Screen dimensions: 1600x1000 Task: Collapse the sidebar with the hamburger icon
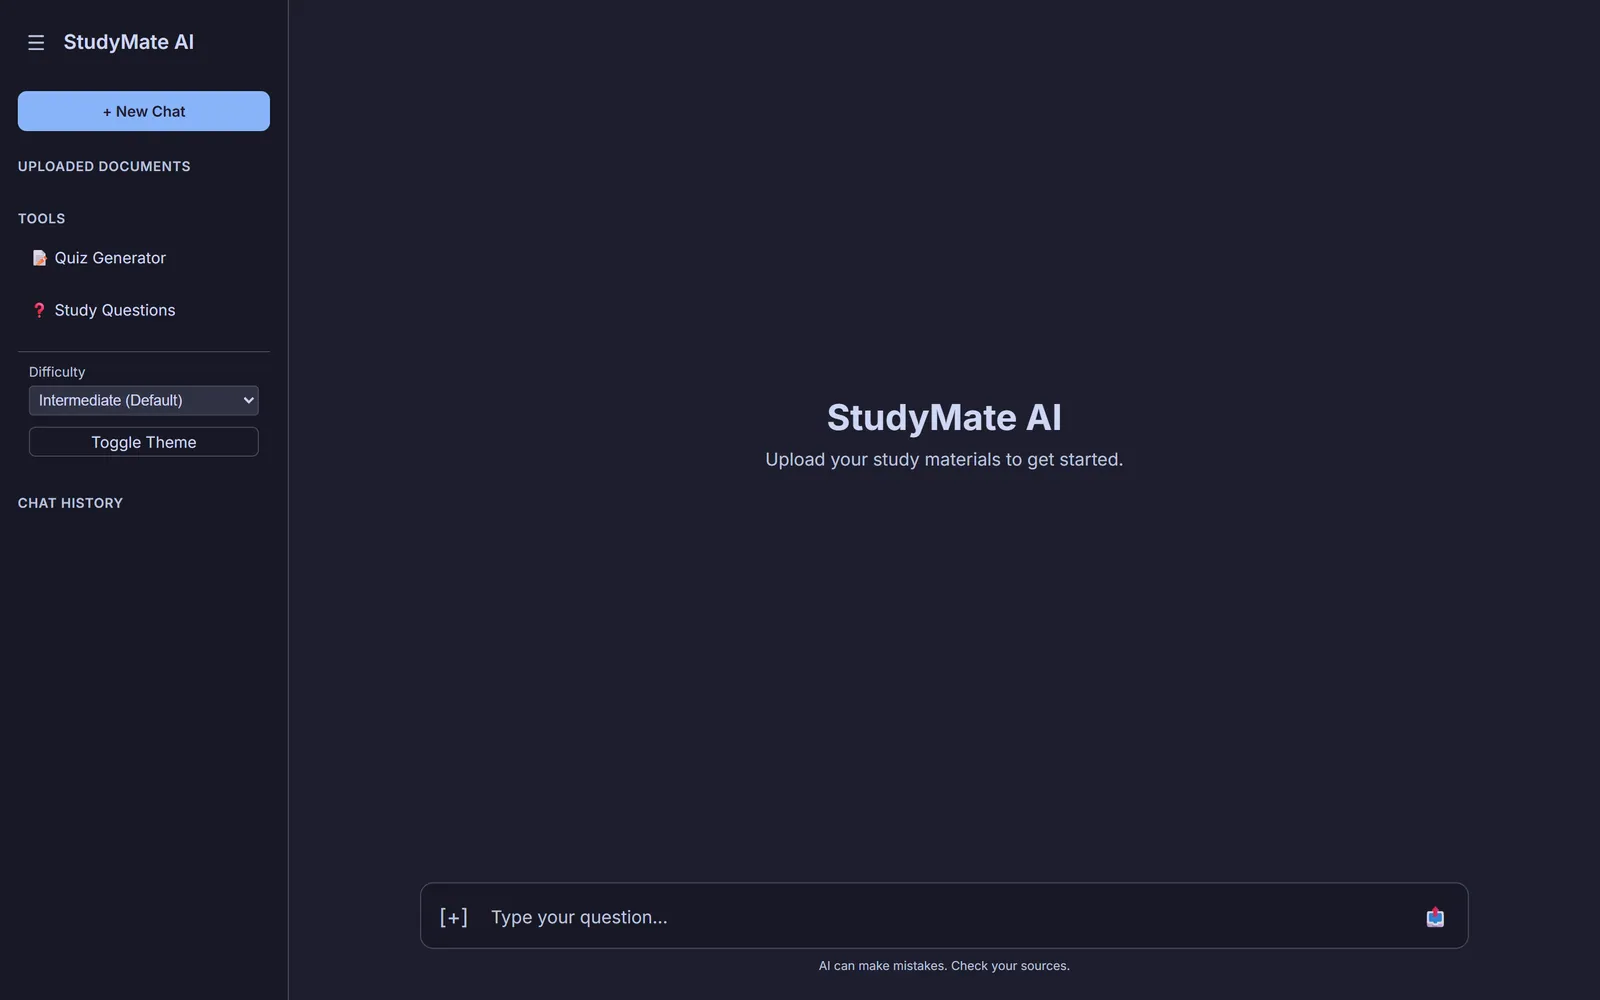[x=36, y=42]
